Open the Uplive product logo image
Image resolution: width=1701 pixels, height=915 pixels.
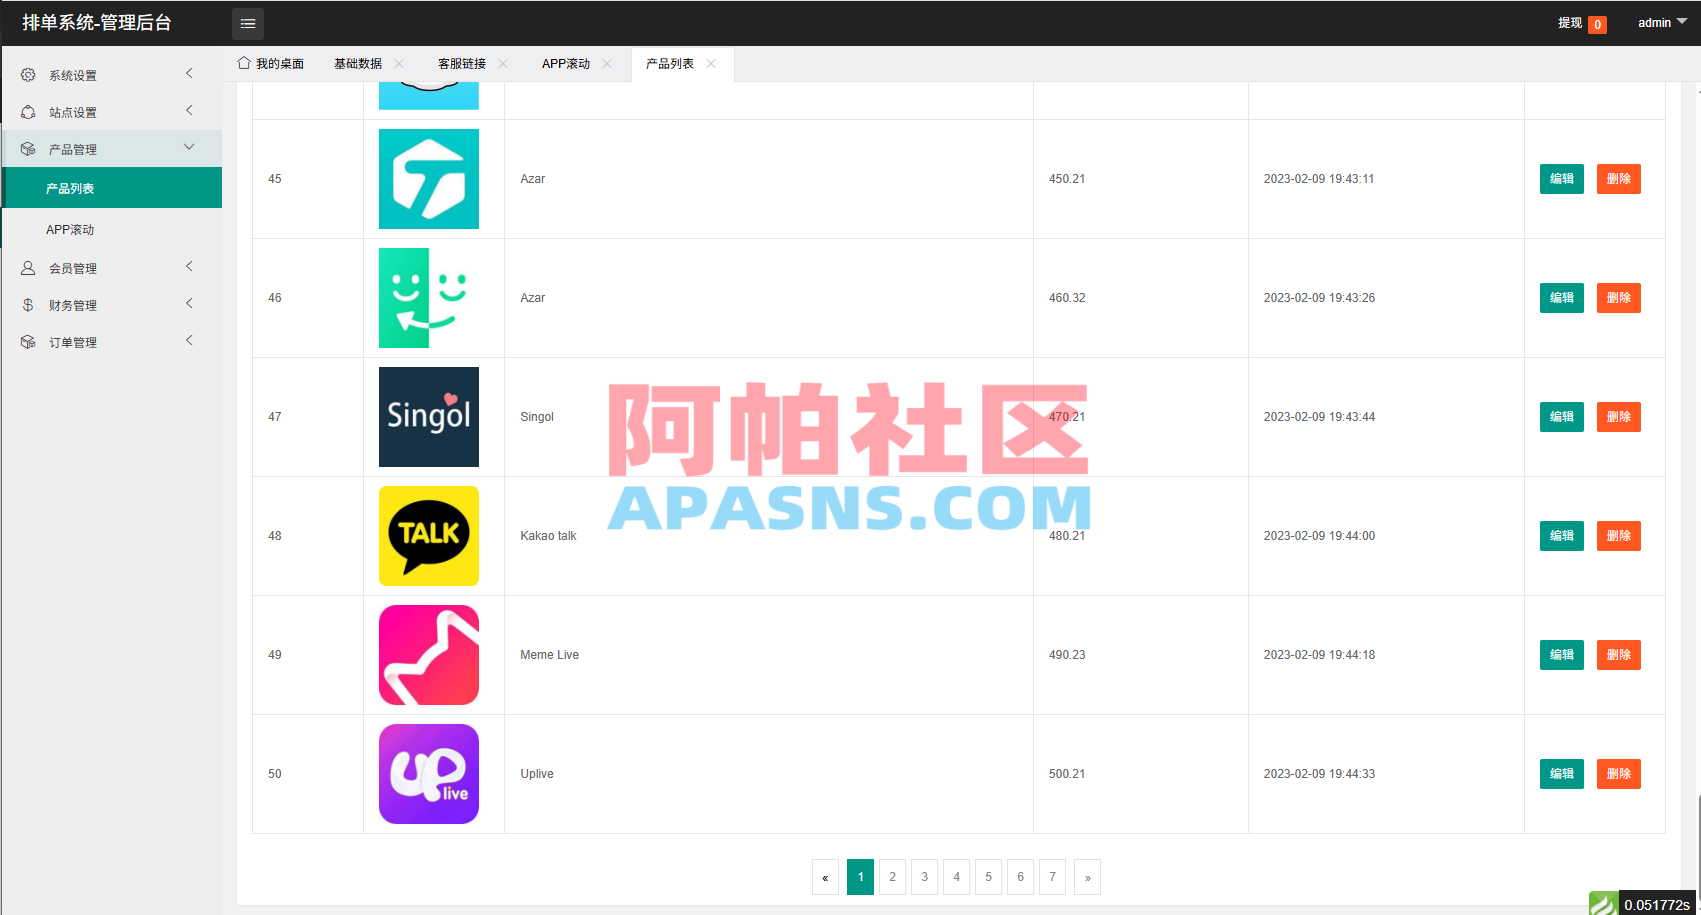pyautogui.click(x=429, y=774)
